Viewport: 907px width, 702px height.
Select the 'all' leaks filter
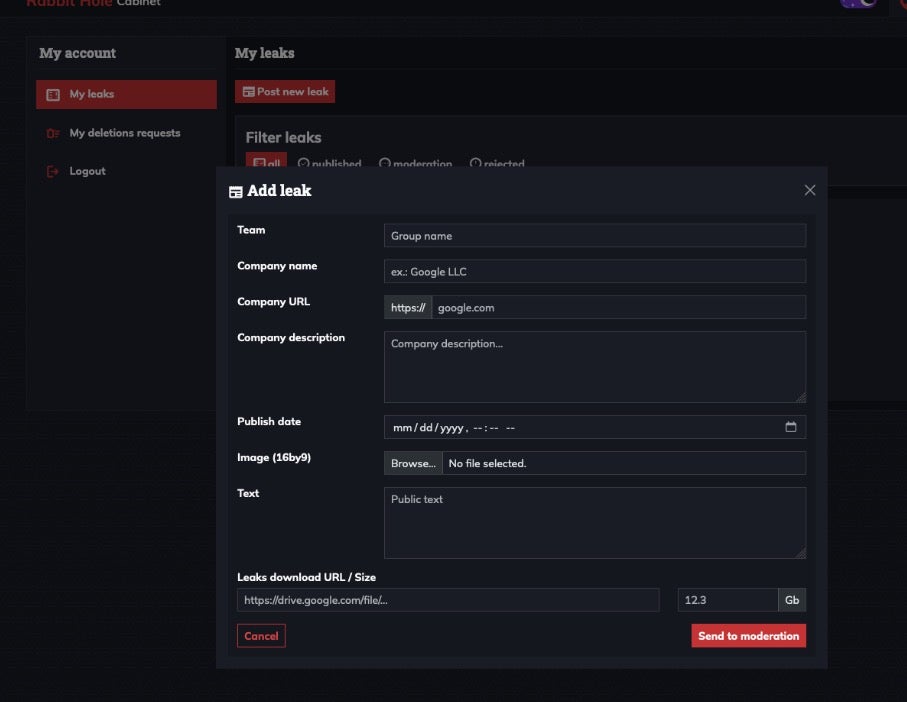266,163
